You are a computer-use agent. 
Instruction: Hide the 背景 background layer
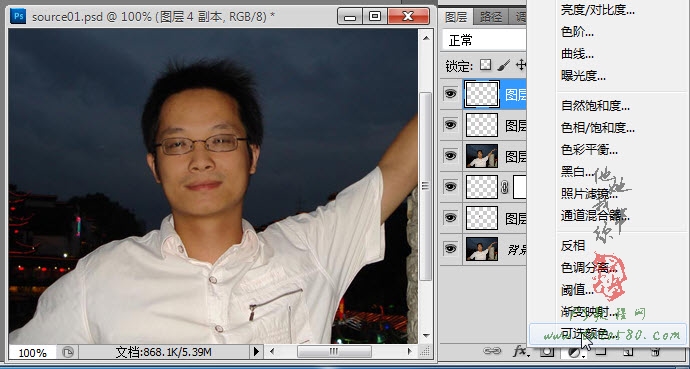pyautogui.click(x=450, y=248)
